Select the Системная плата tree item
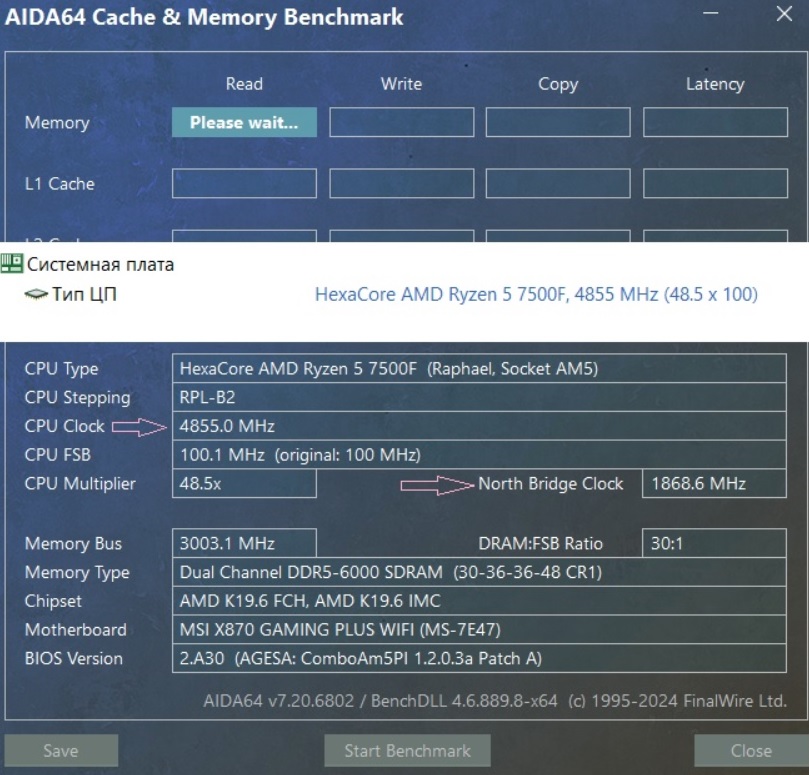Screen dimensions: 809x775 coord(100,264)
